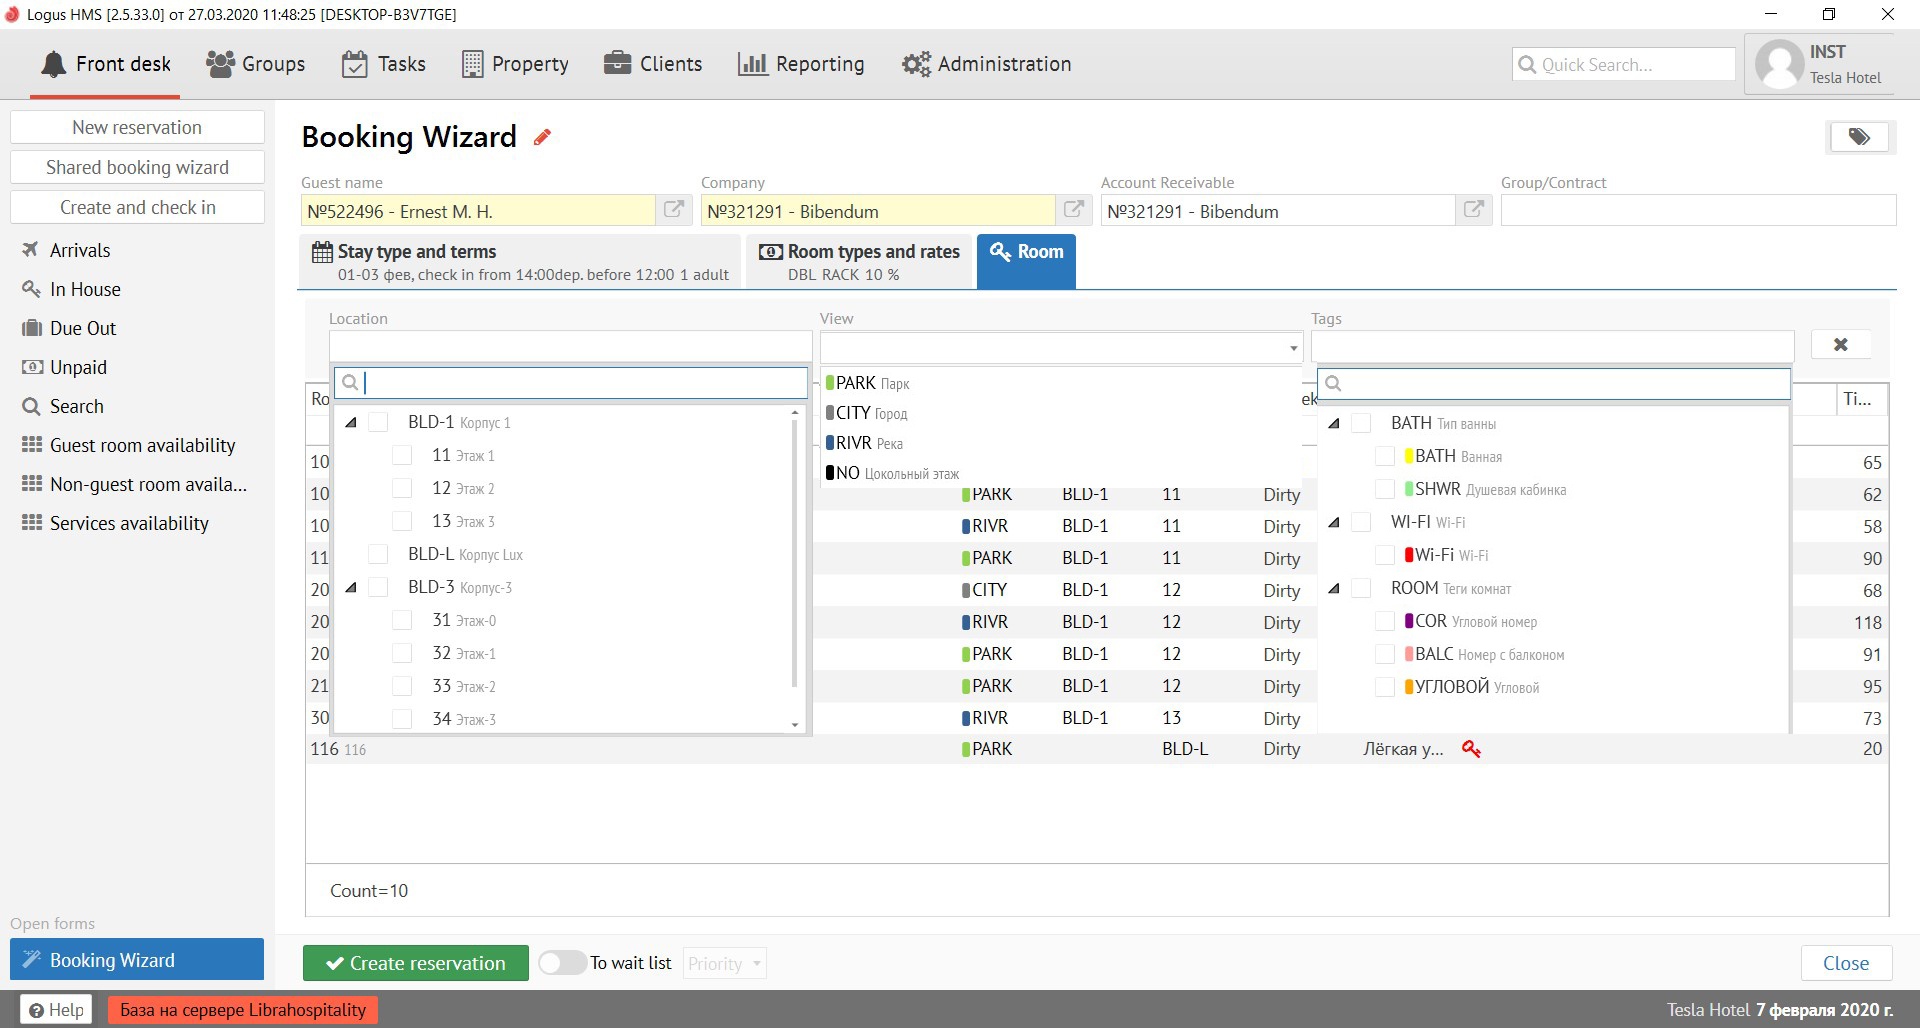The image size is (1920, 1028).
Task: Click Create reservation button
Action: coord(415,963)
